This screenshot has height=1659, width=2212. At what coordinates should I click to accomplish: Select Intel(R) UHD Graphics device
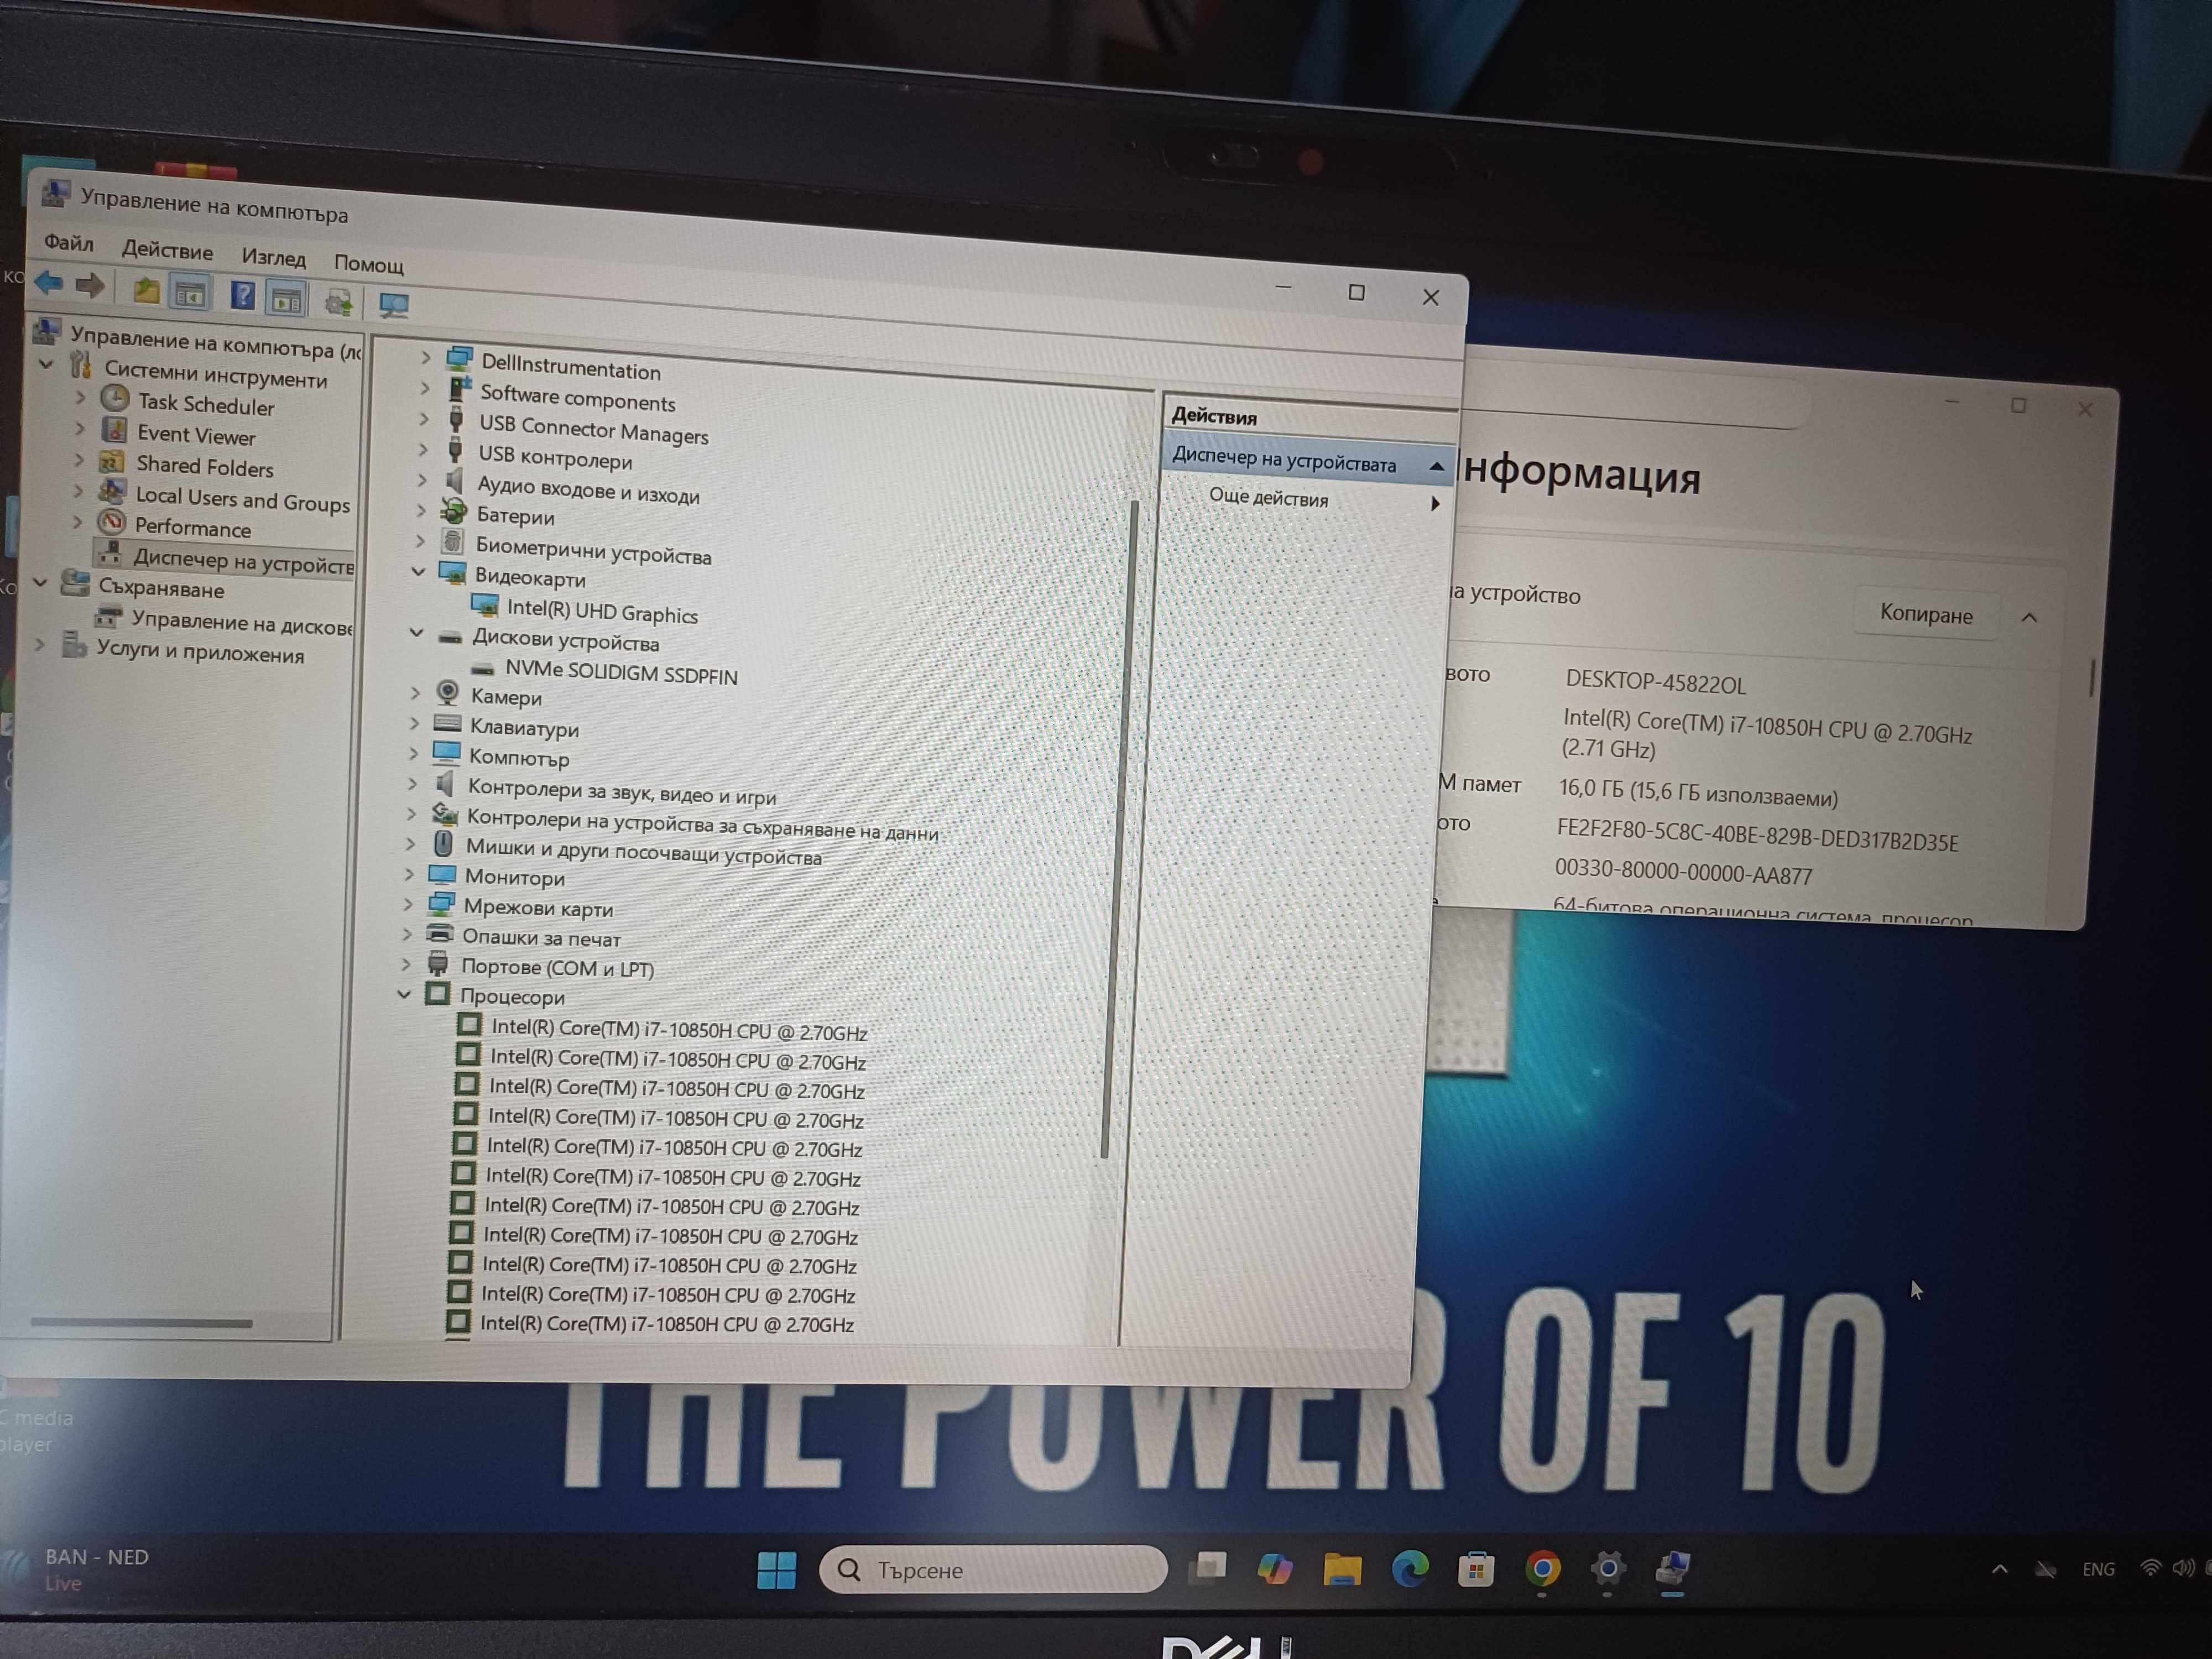click(x=602, y=611)
